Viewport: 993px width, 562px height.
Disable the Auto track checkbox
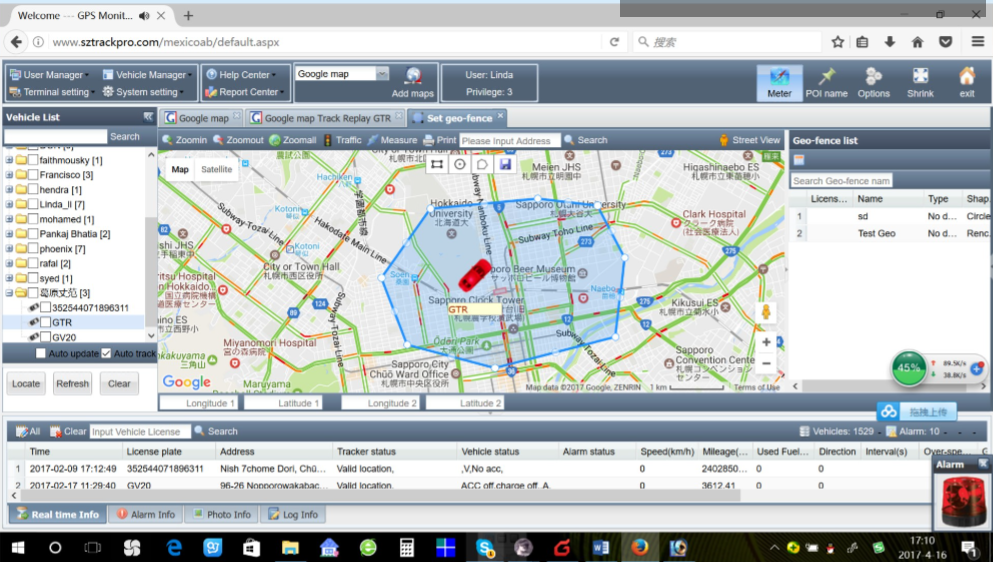click(x=106, y=354)
